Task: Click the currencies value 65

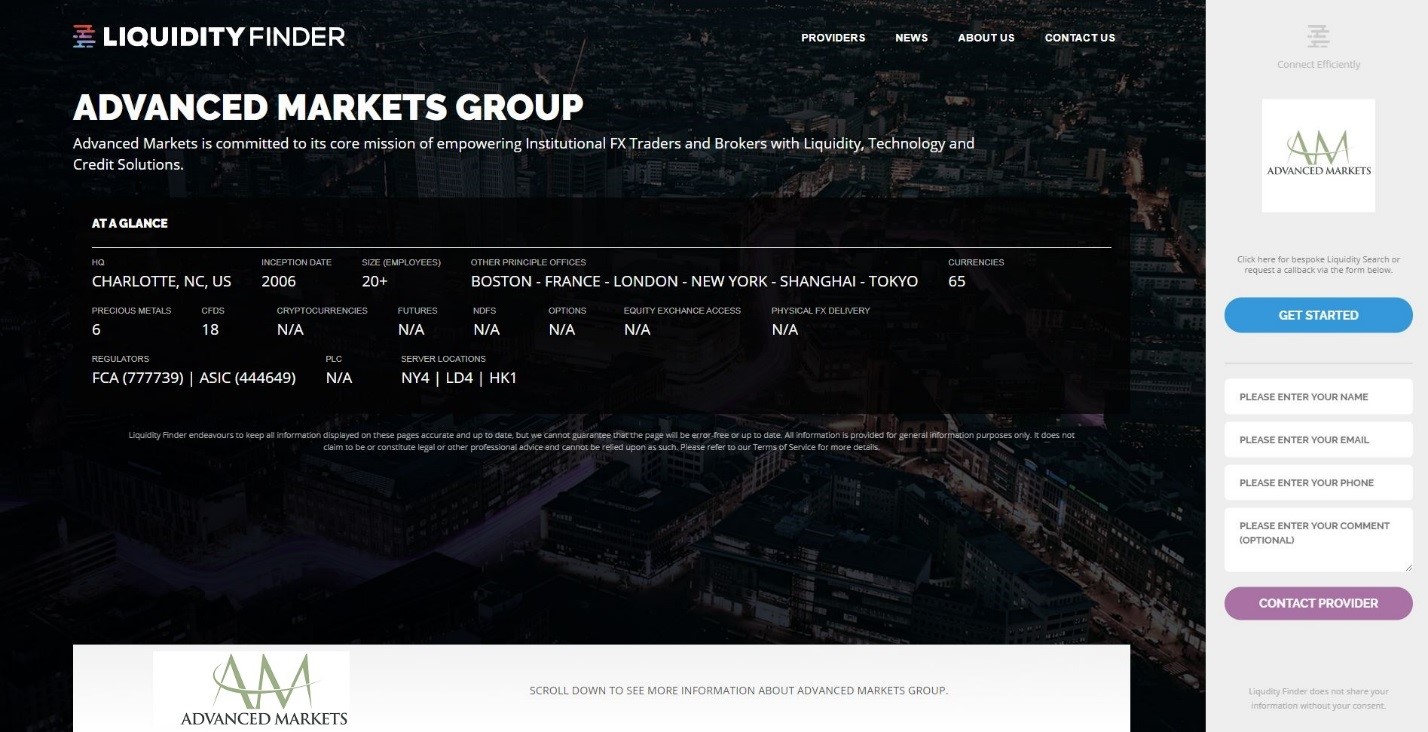Action: click(x=957, y=281)
